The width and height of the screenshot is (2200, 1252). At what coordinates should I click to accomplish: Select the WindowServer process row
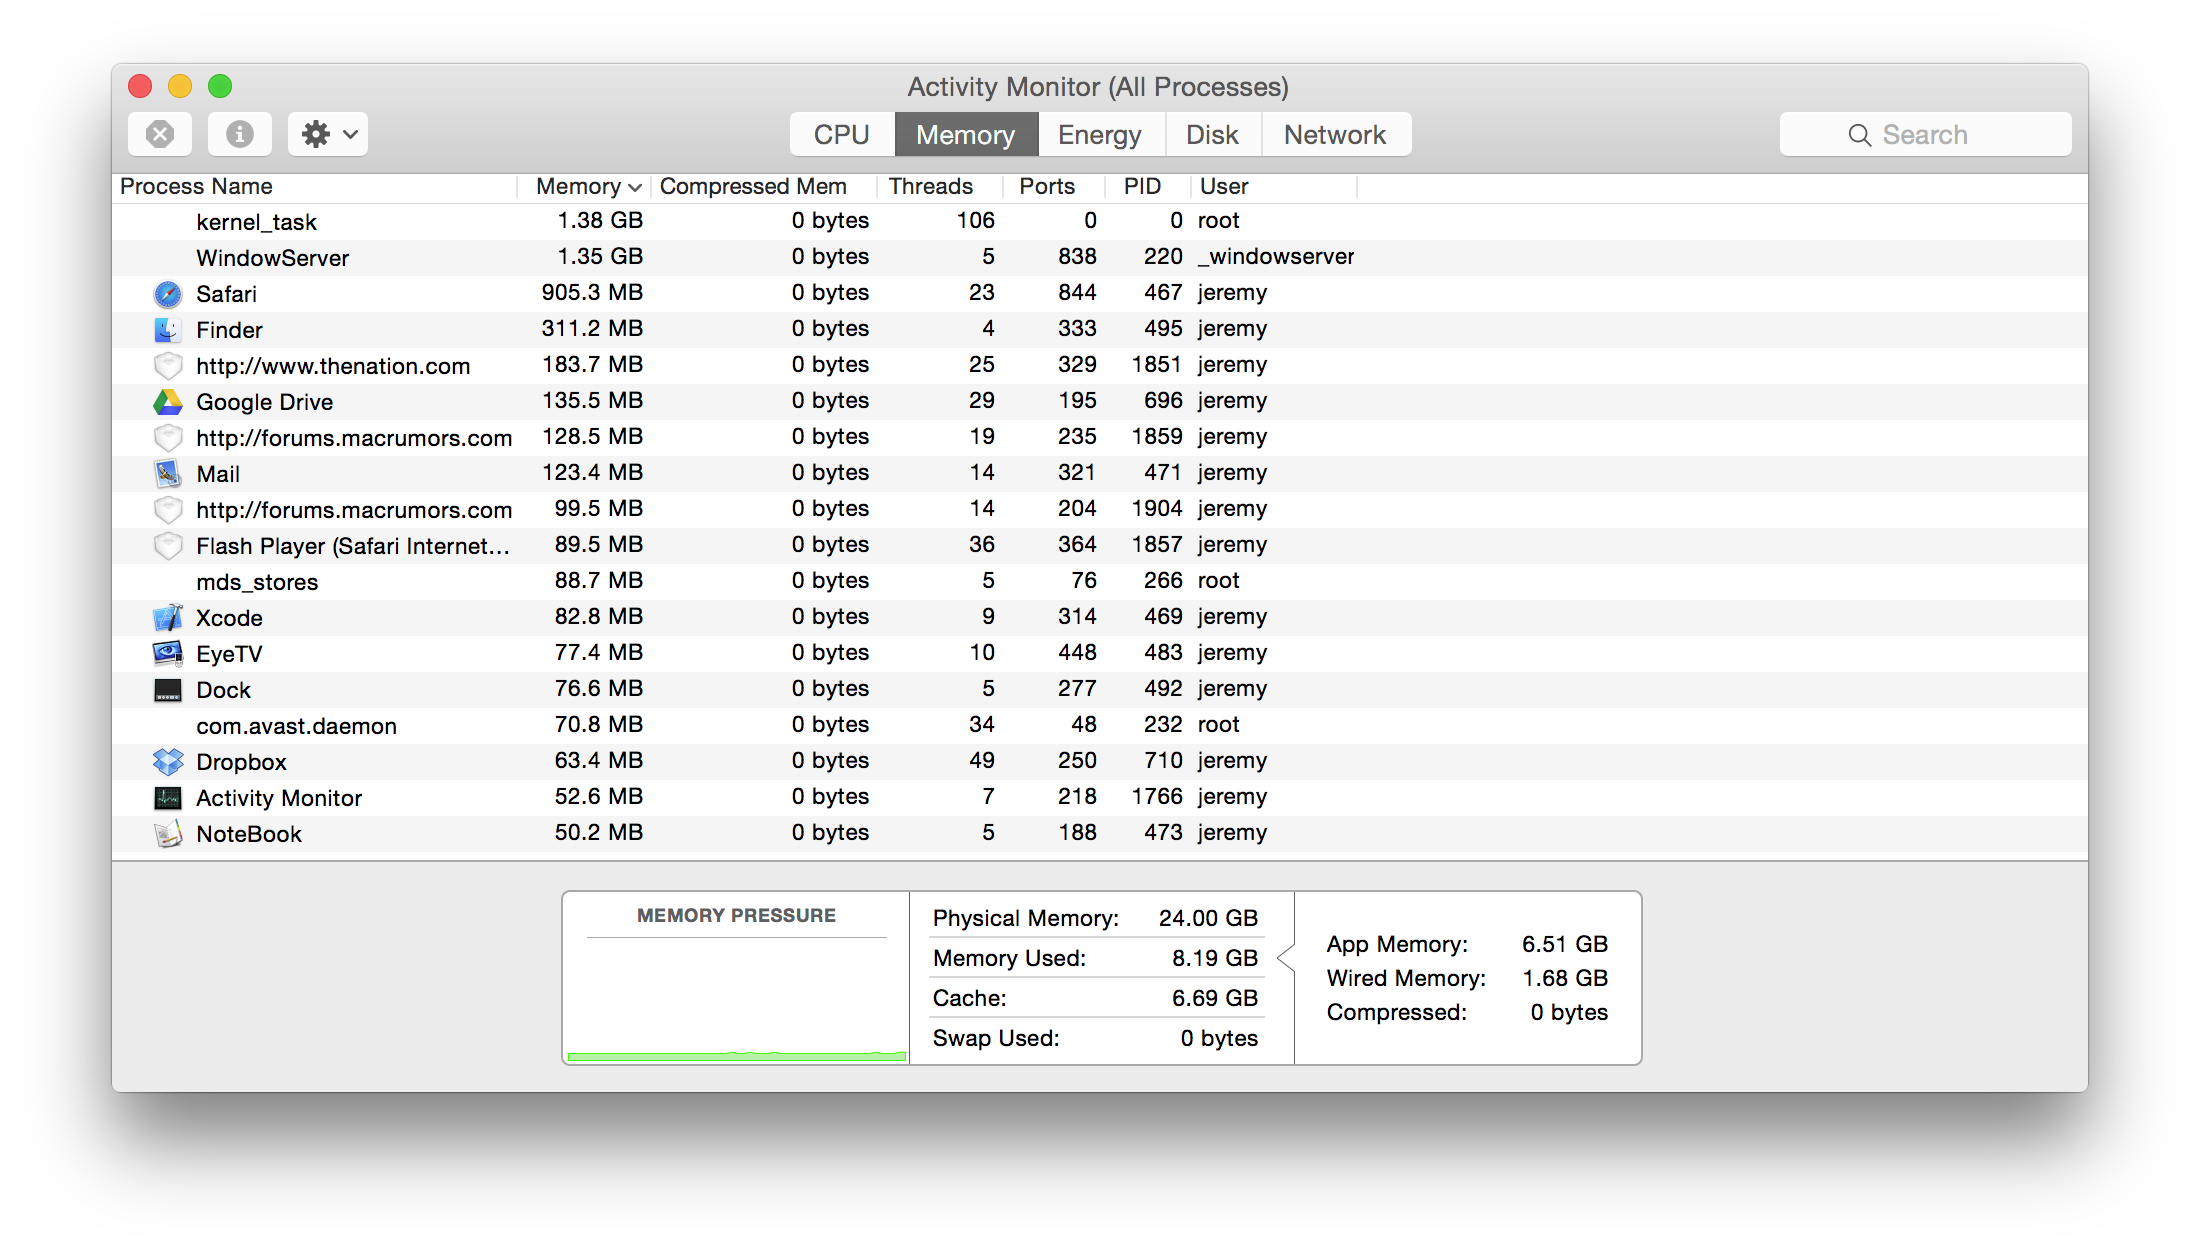tap(1100, 257)
